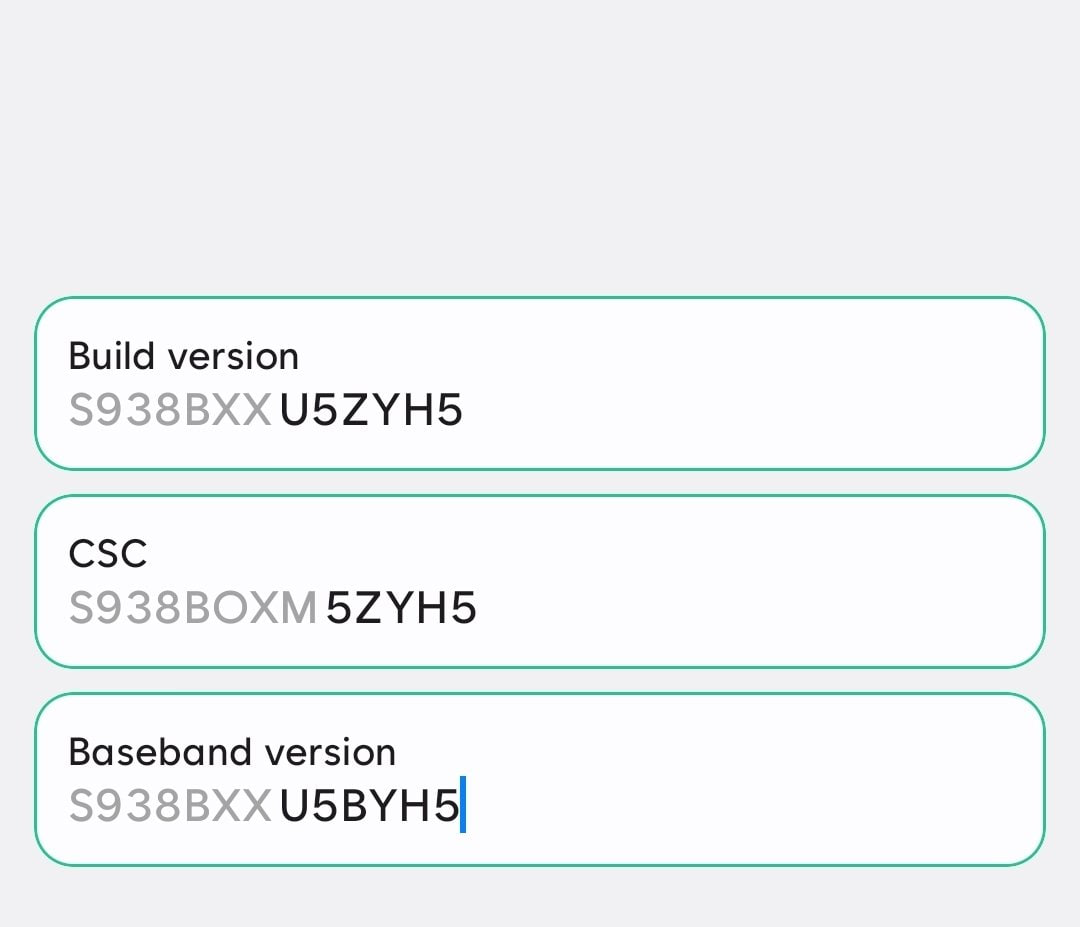Click the Build version input field
This screenshot has width=1080, height=927.
coord(540,383)
